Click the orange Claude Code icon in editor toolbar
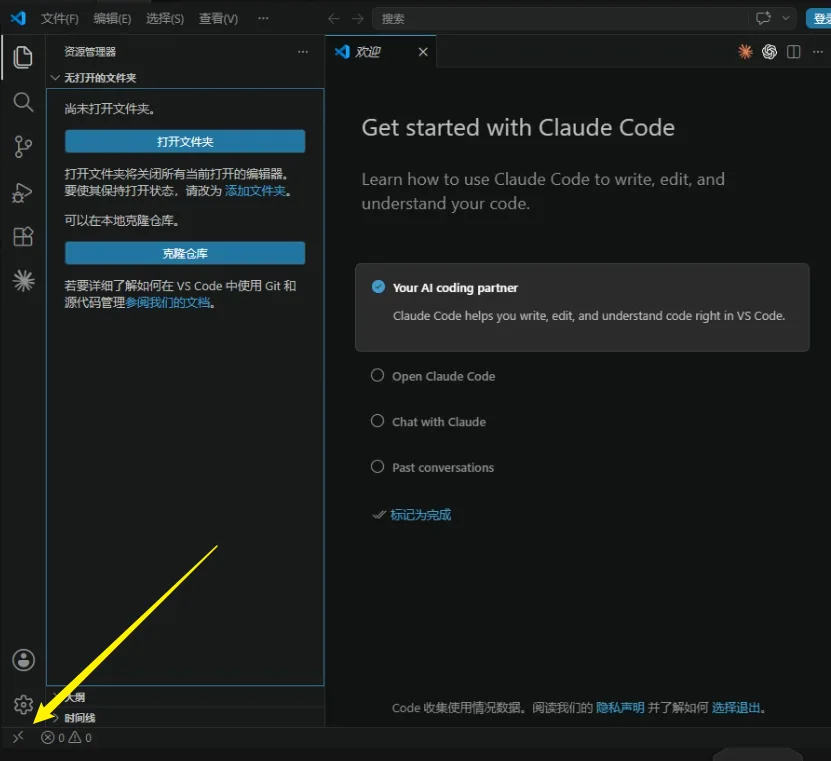Viewport: 831px width, 761px height. [745, 51]
